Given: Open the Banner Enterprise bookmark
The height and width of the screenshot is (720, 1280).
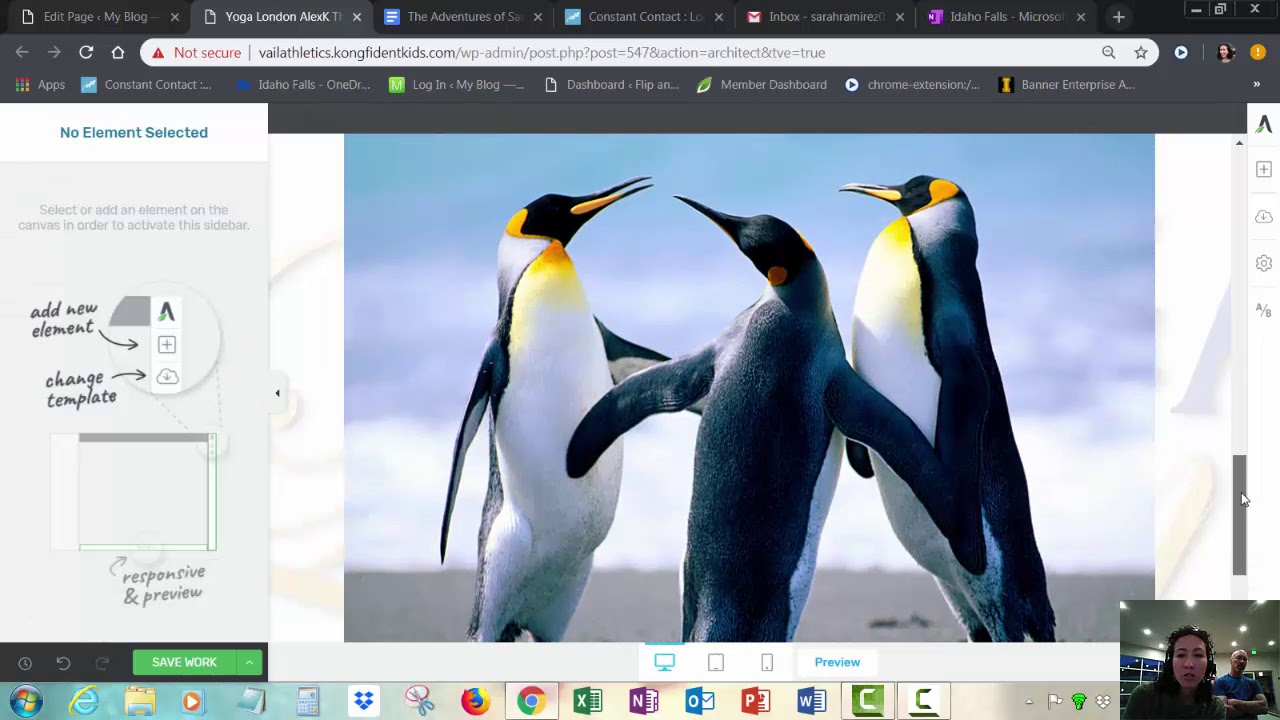Looking at the screenshot, I should (x=1067, y=85).
